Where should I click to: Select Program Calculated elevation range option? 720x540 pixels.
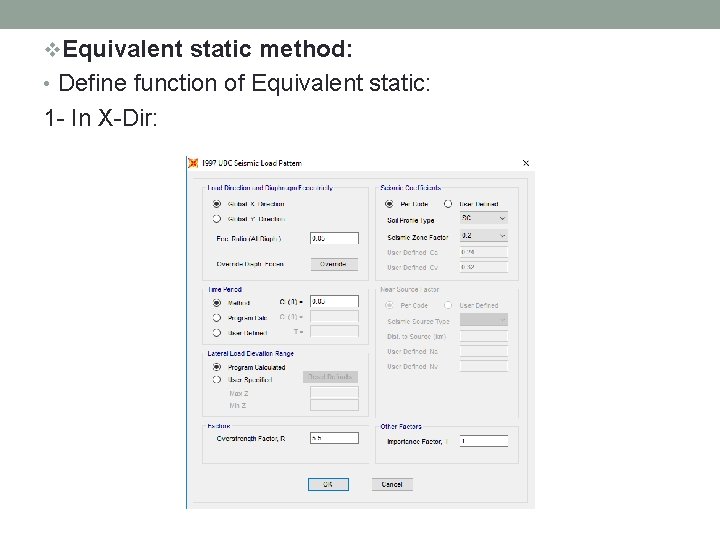click(217, 367)
